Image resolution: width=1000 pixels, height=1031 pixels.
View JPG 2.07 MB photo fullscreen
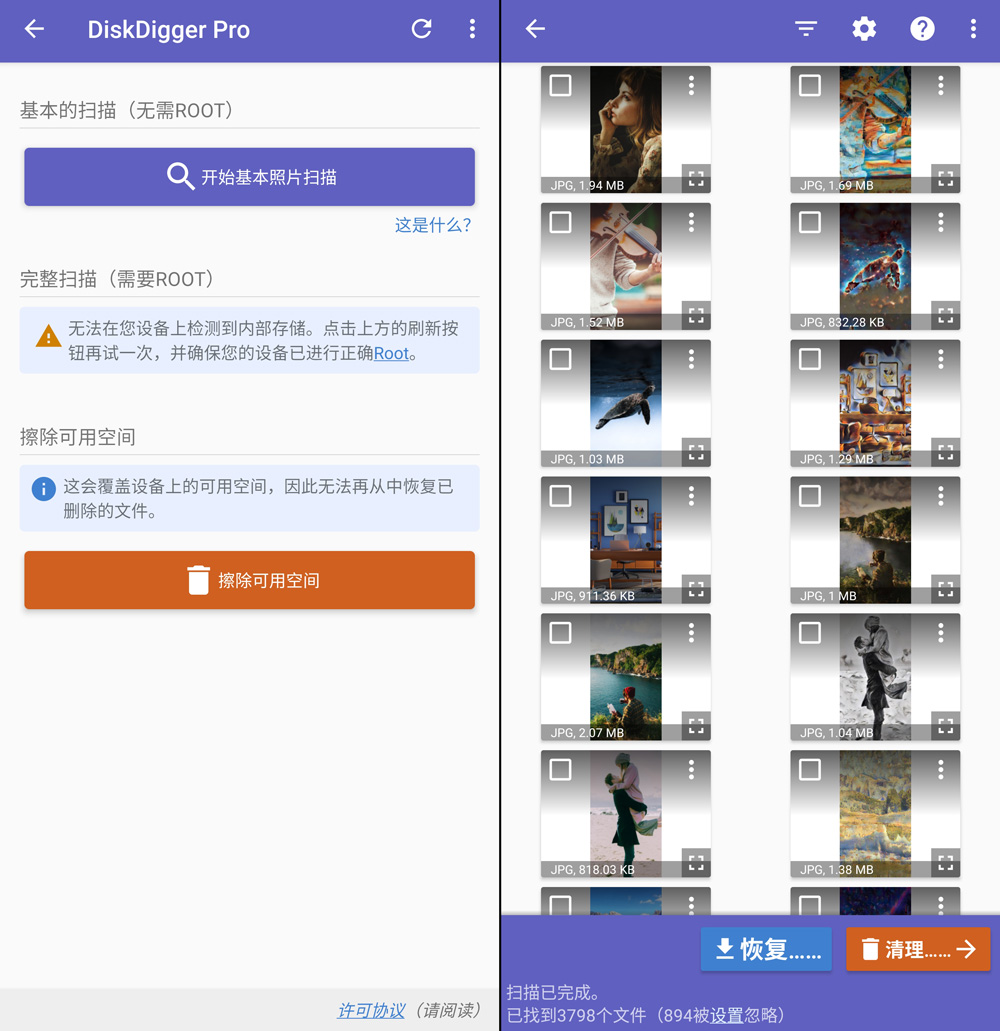[x=696, y=725]
